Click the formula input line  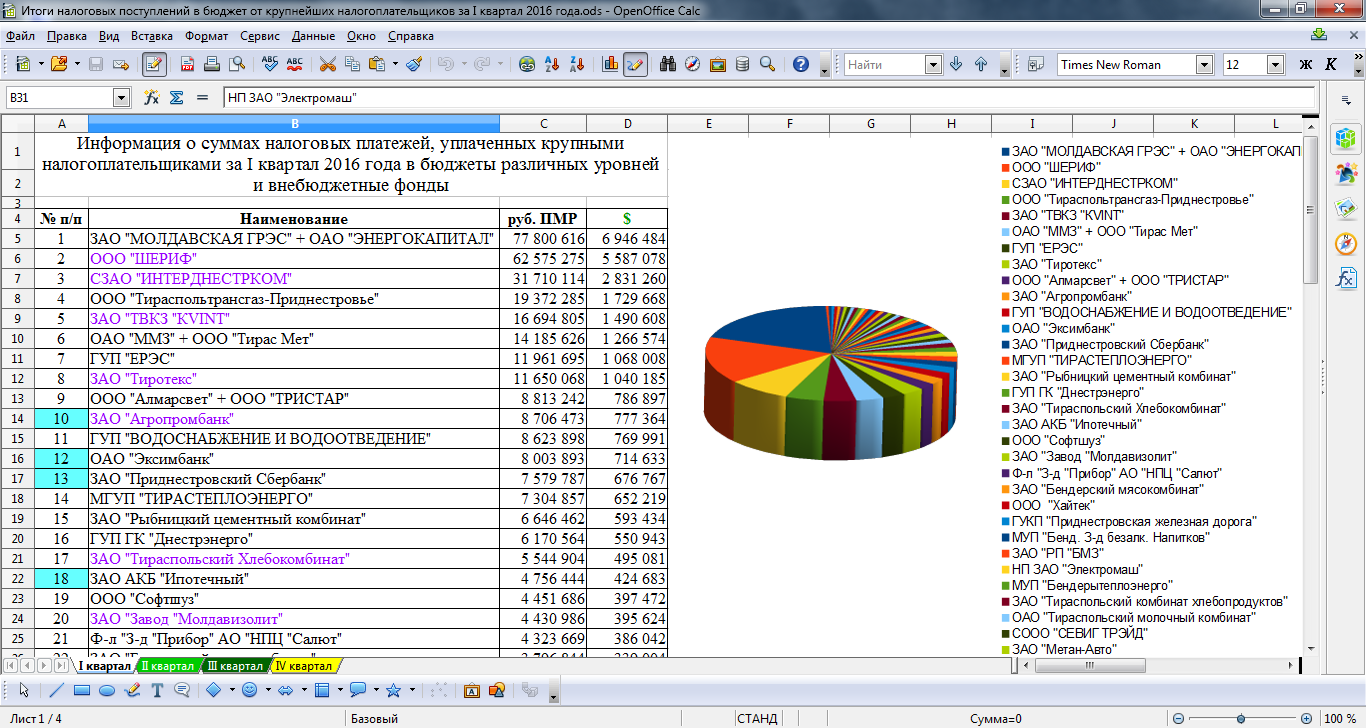tap(768, 98)
